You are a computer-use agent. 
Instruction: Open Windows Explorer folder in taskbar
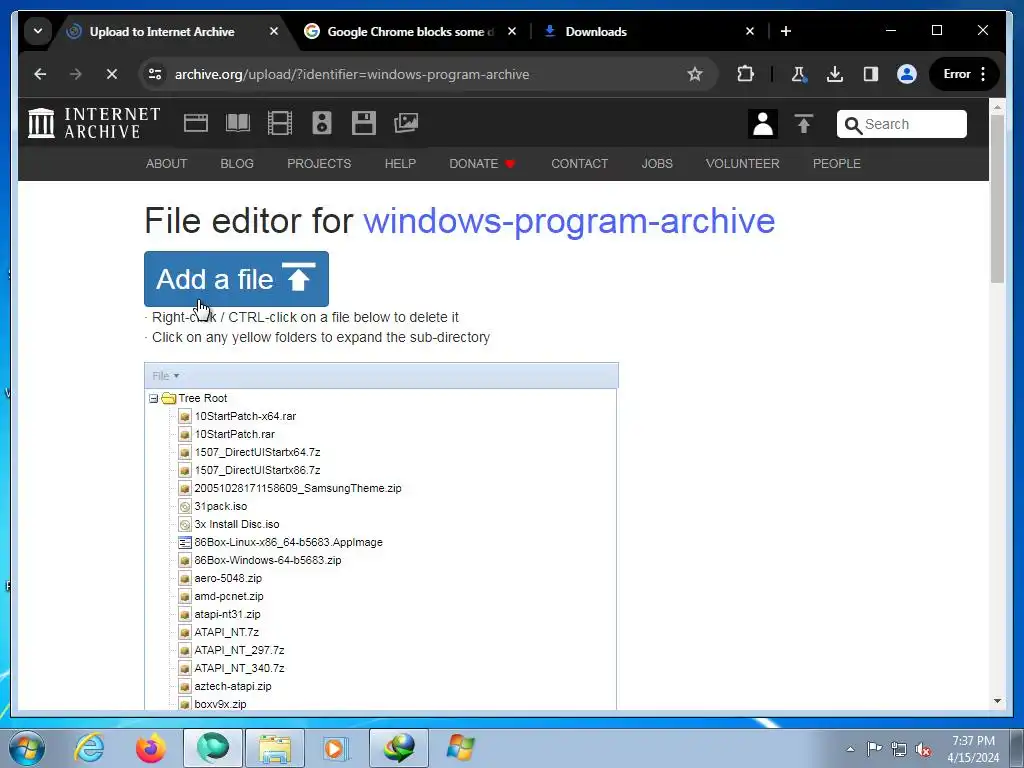275,748
